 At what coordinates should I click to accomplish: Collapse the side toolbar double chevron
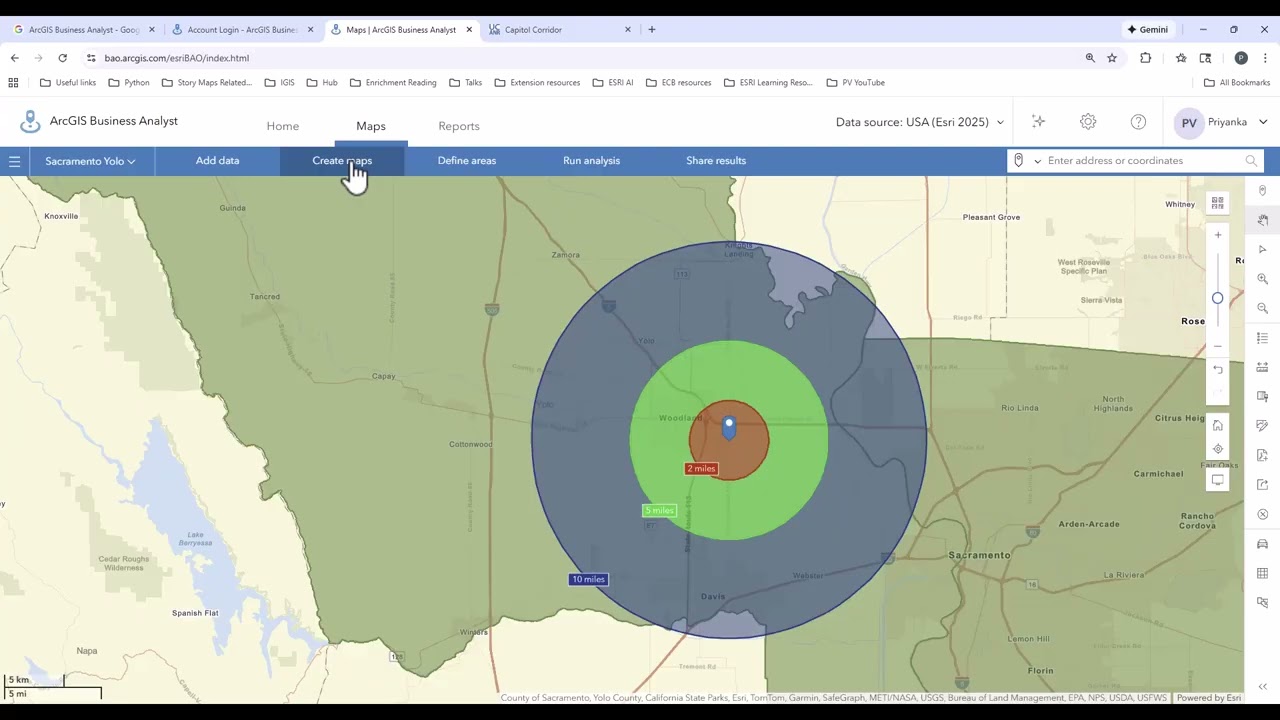[1262, 686]
